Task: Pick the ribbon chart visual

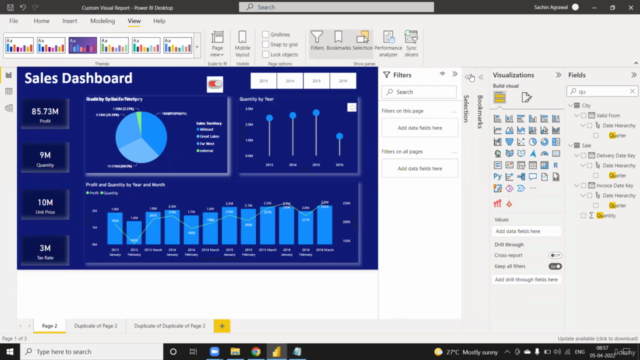Action: point(556,131)
